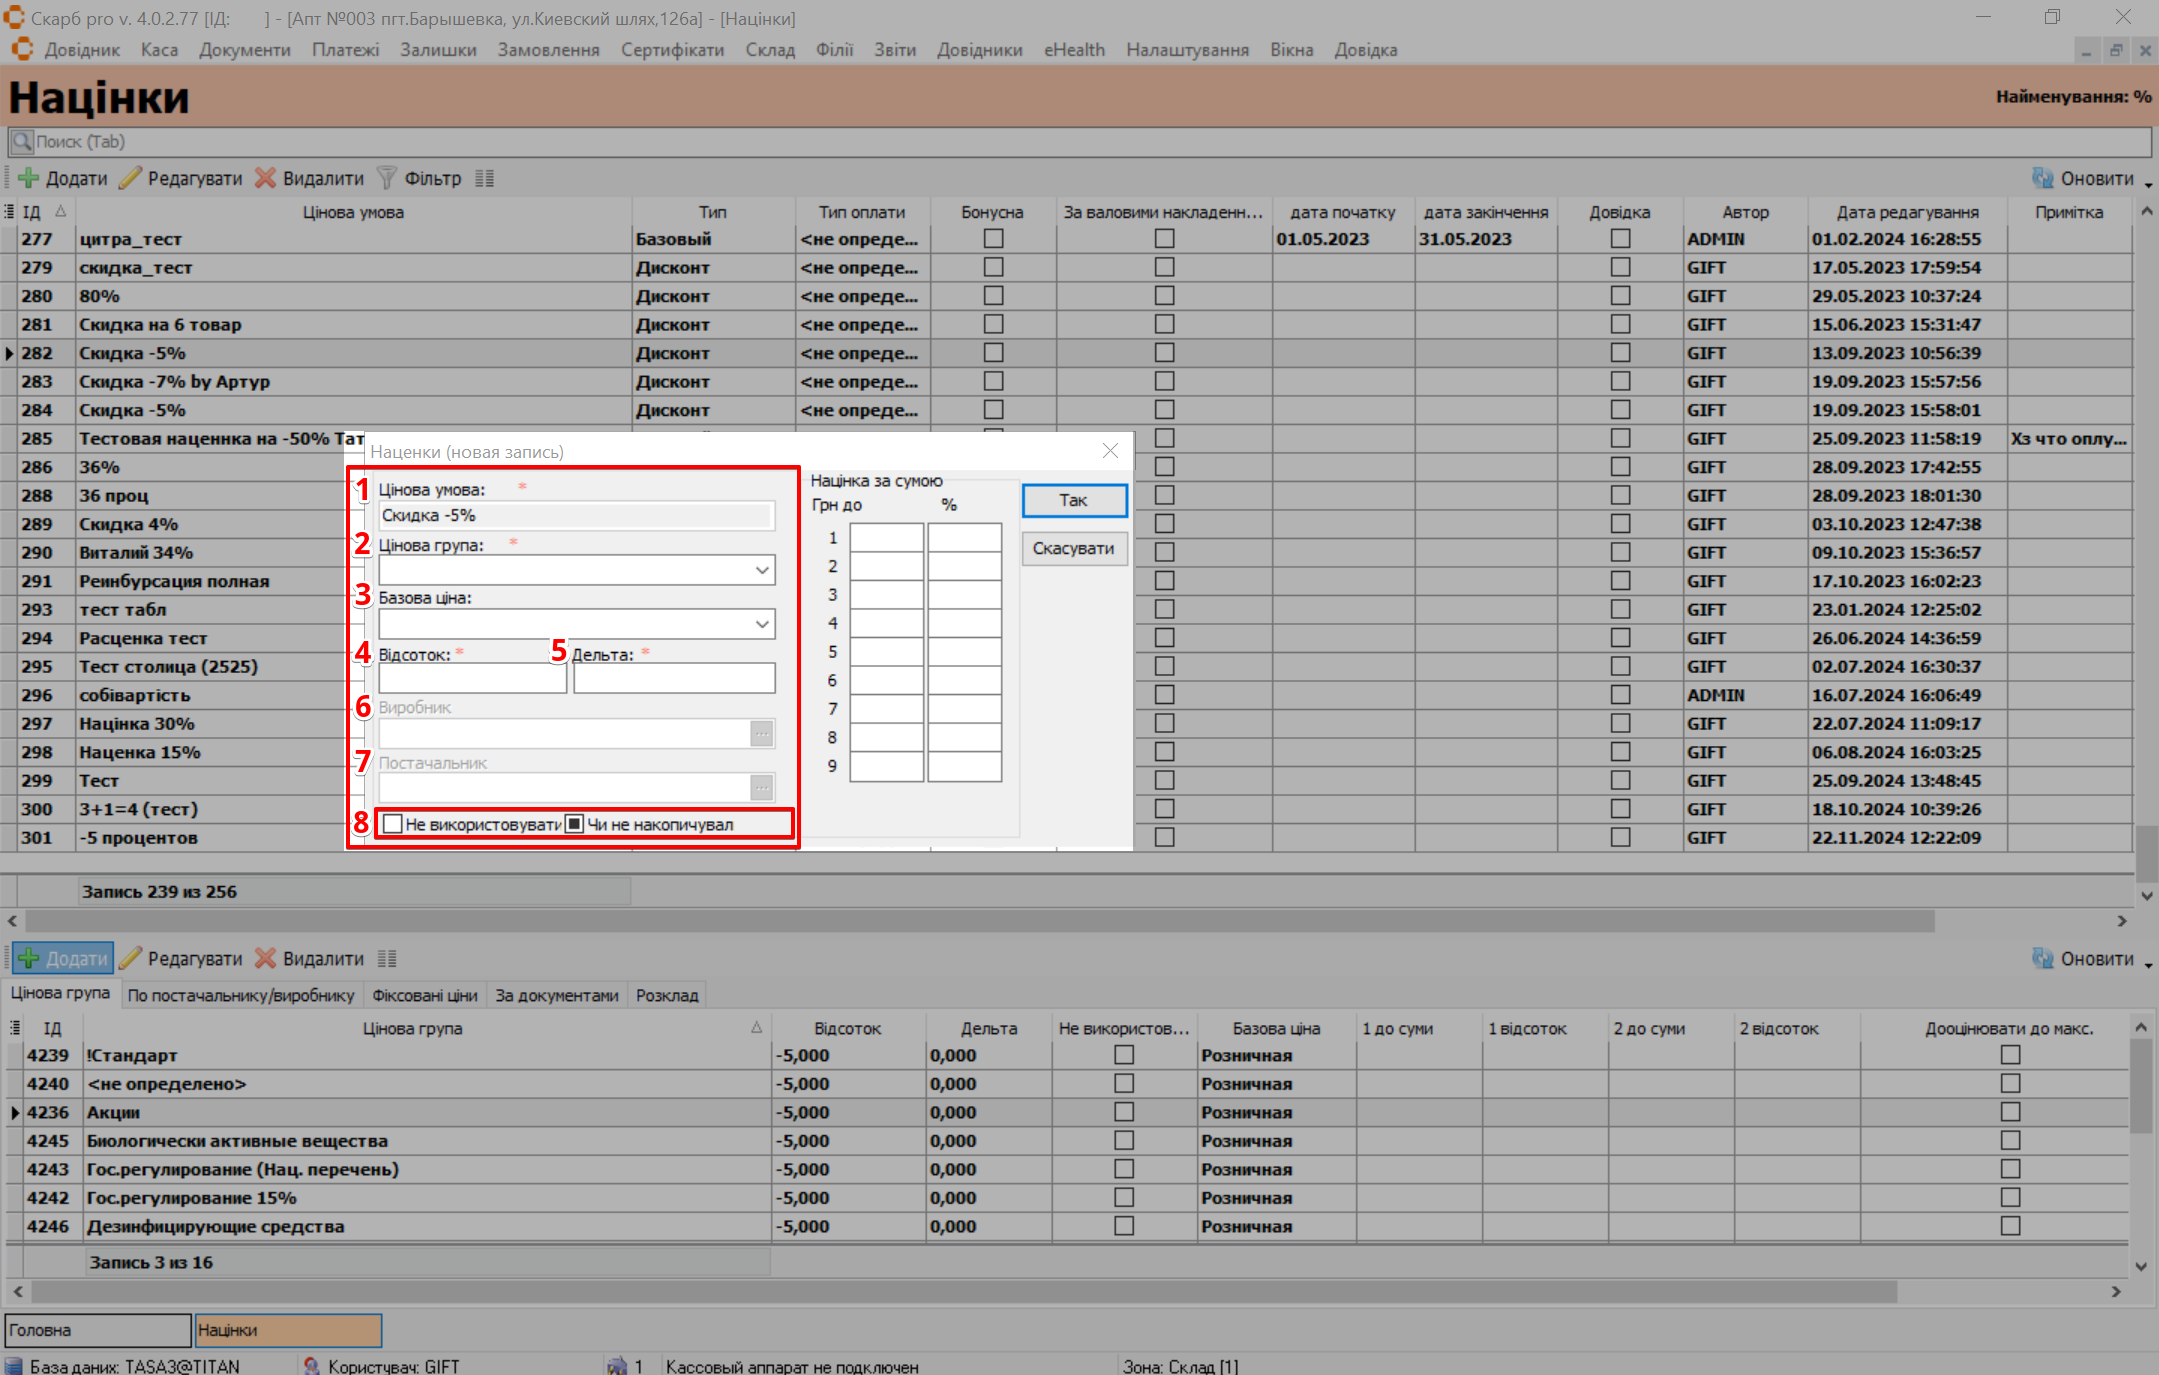
Task: Confirm dialog with the Так button
Action: [x=1074, y=500]
